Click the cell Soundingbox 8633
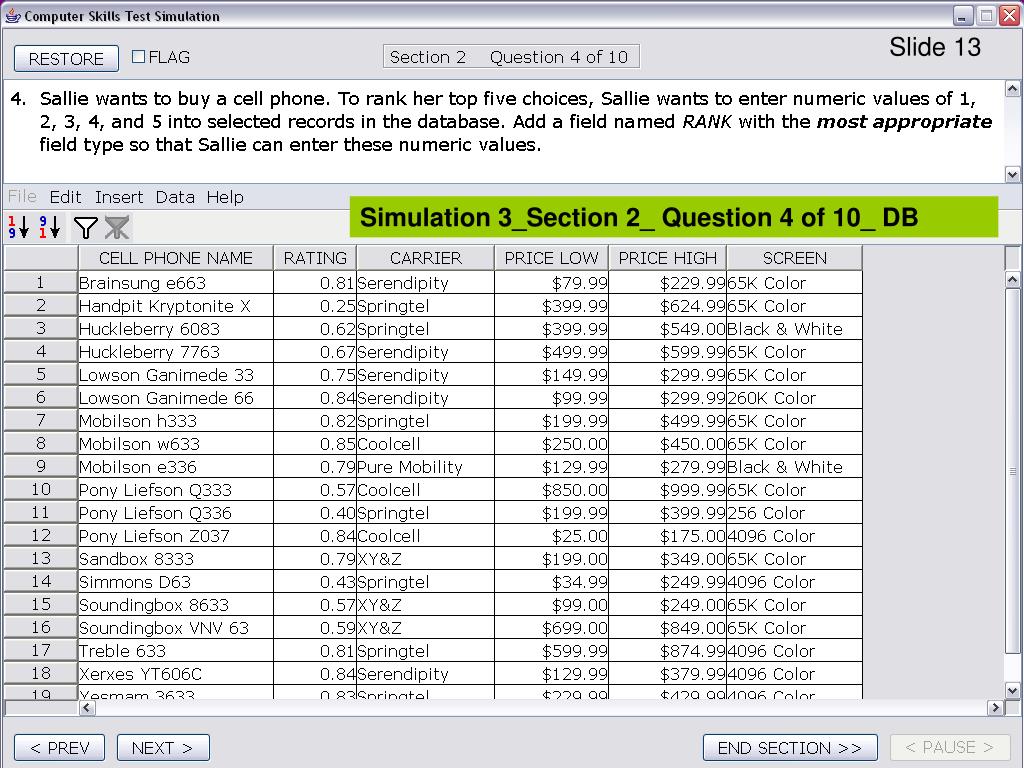Image resolution: width=1024 pixels, height=768 pixels. [x=176, y=605]
